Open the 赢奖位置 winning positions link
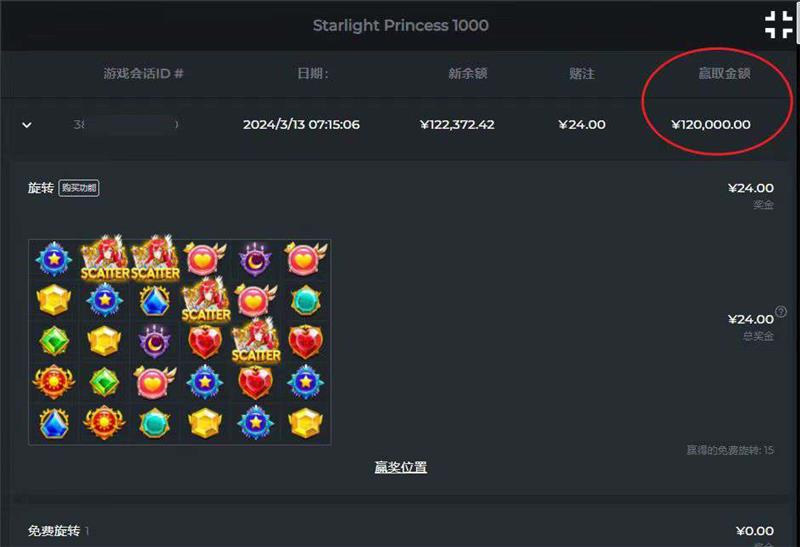Image resolution: width=800 pixels, height=547 pixels. (x=401, y=467)
